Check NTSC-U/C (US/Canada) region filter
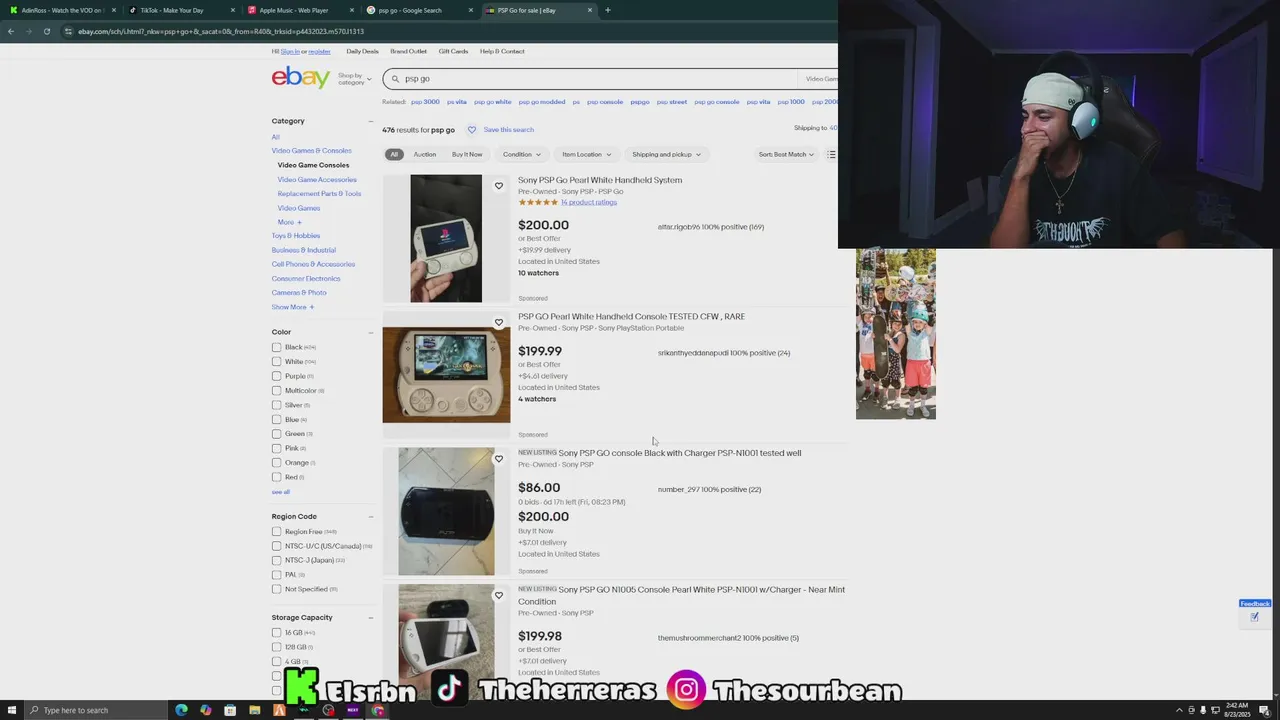The image size is (1280, 720). point(276,546)
